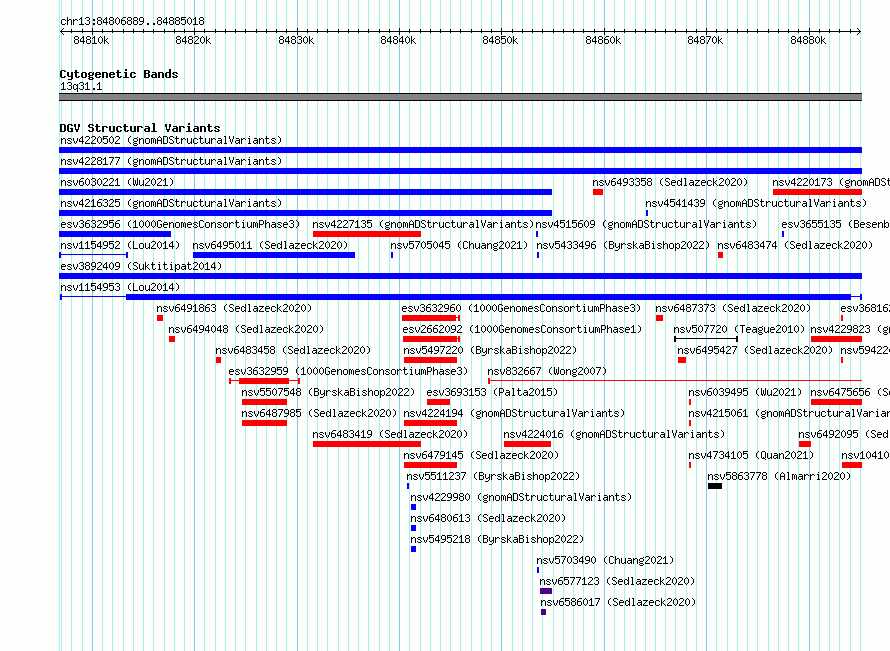Open variant nsv6480613 label
890x651 pixels.
pos(488,518)
